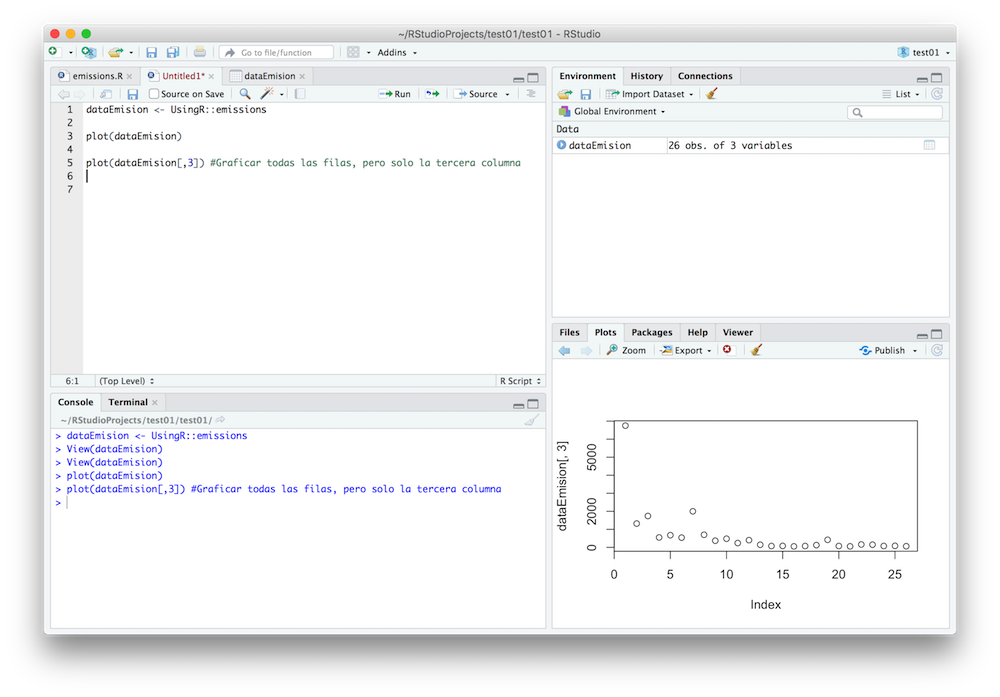Expand the dataEmision object details

pos(561,145)
